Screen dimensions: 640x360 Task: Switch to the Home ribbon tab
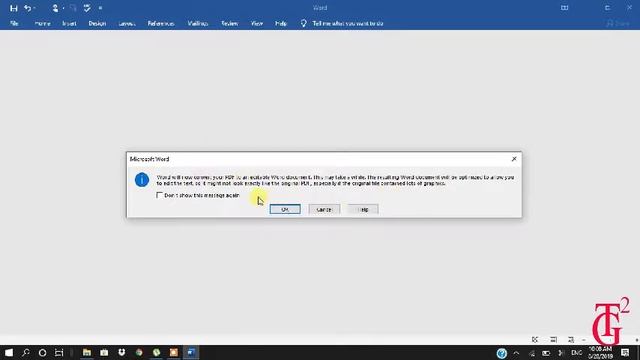42,24
